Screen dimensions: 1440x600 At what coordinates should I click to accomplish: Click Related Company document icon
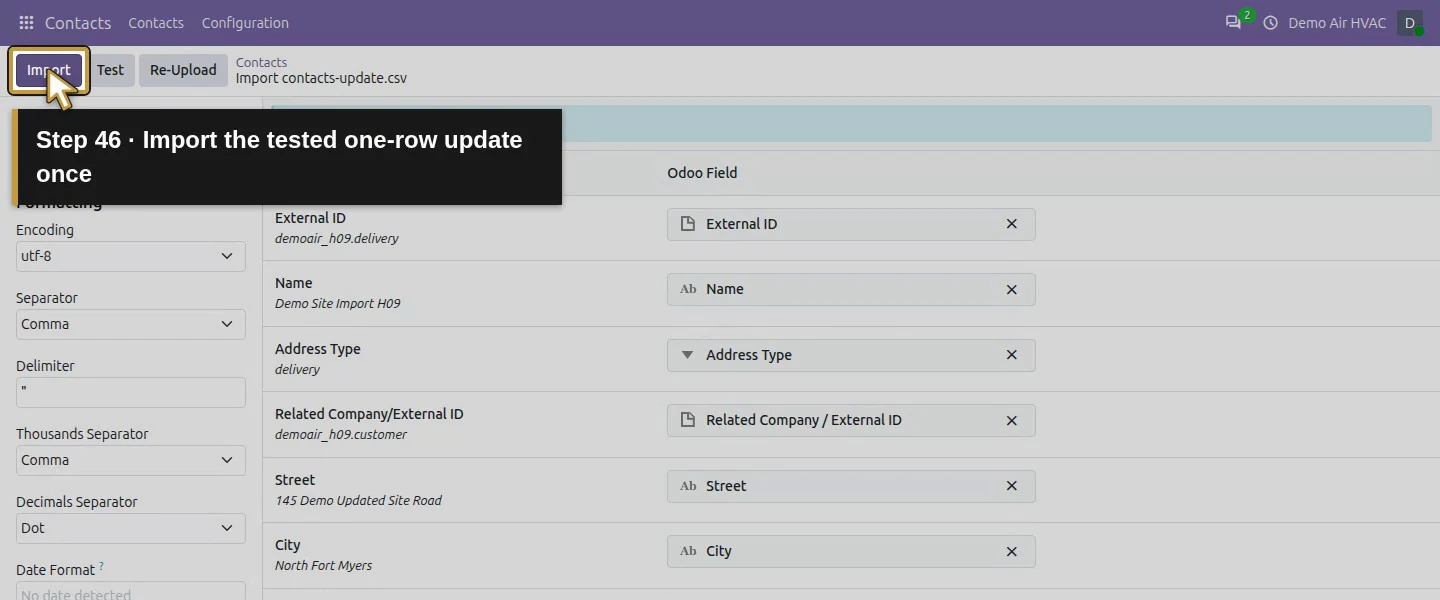(x=687, y=420)
